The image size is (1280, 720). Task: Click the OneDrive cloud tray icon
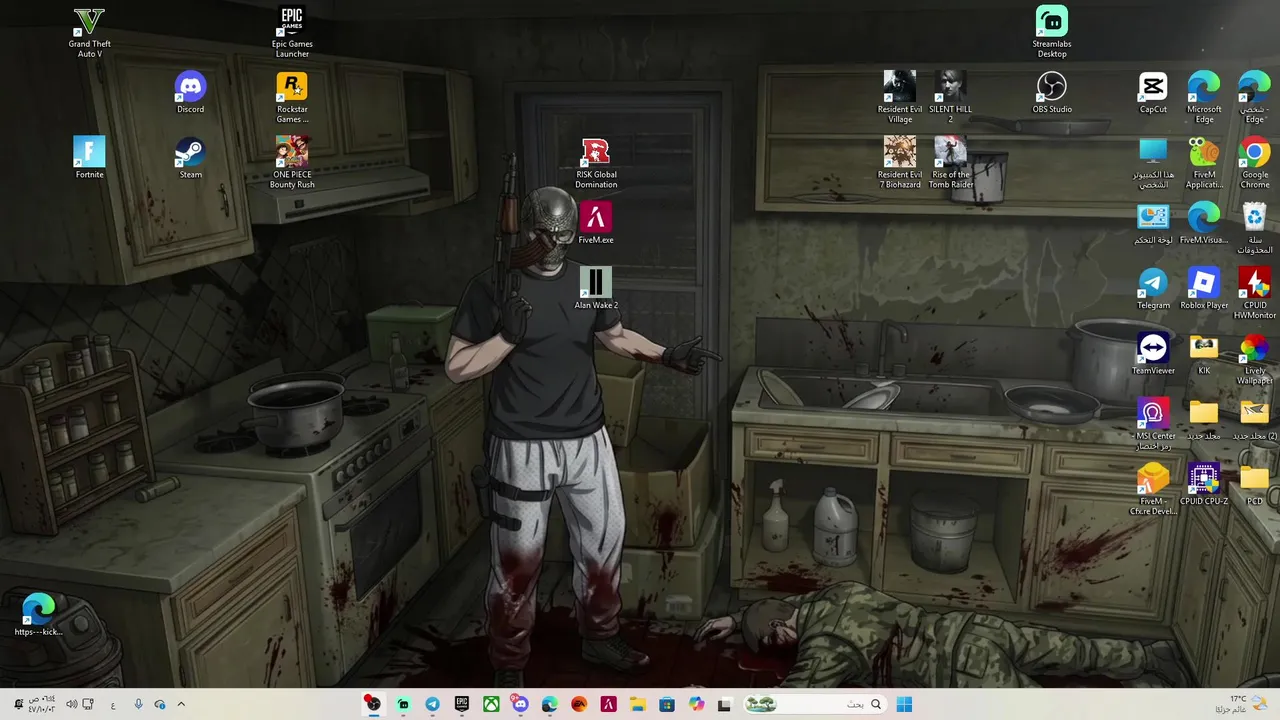160,704
